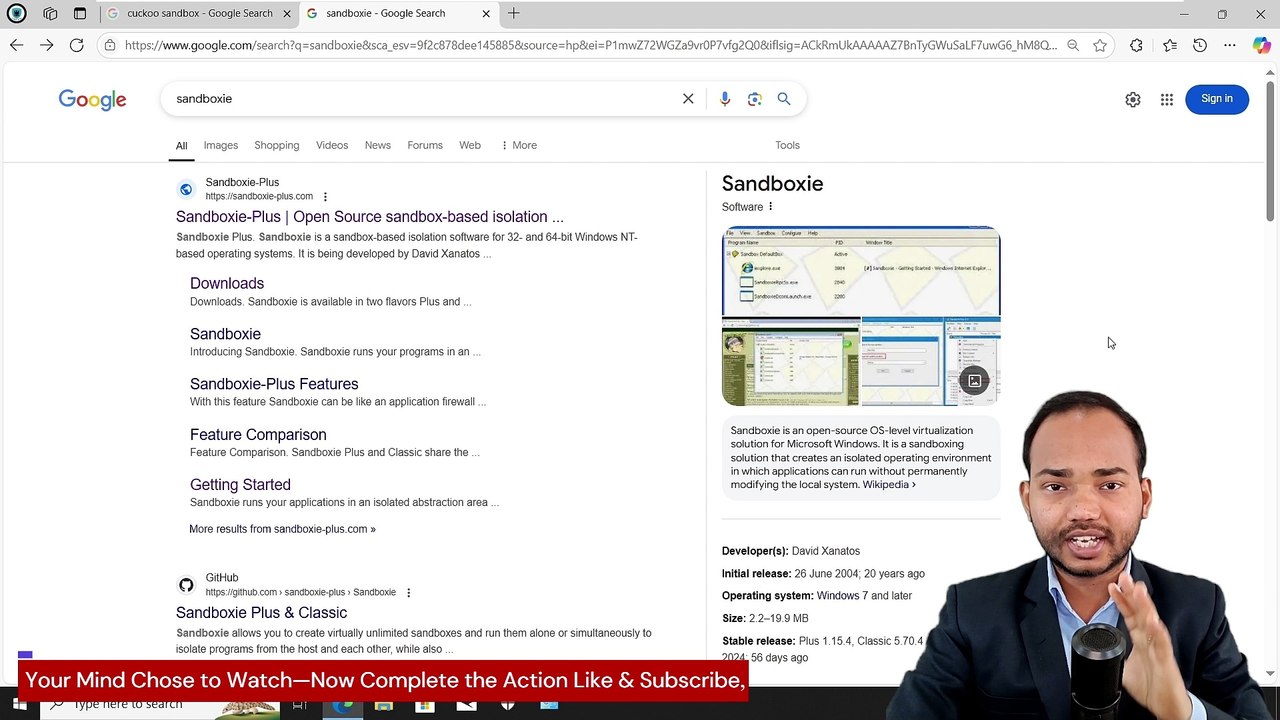
Task: Switch to Shopping results
Action: click(276, 145)
